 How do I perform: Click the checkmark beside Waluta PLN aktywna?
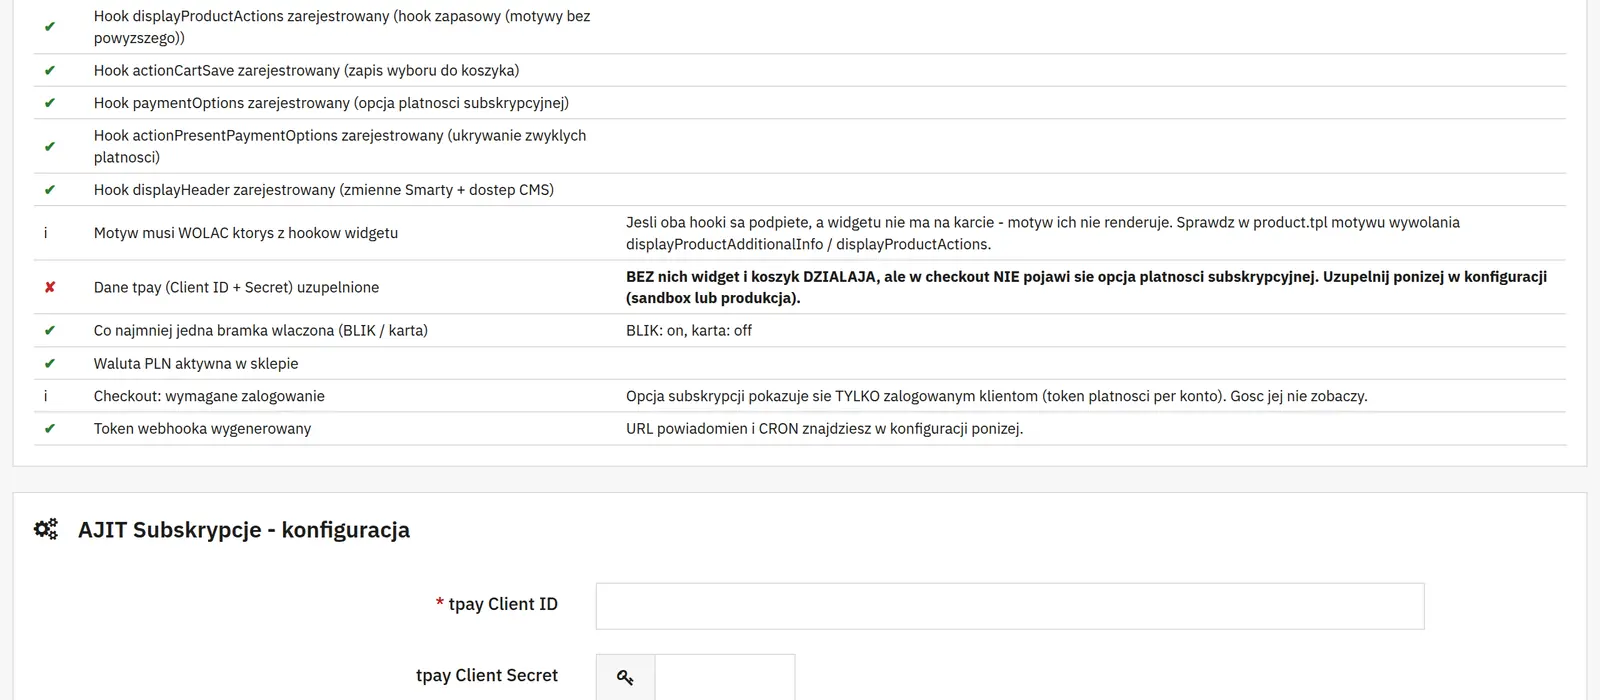(x=49, y=364)
